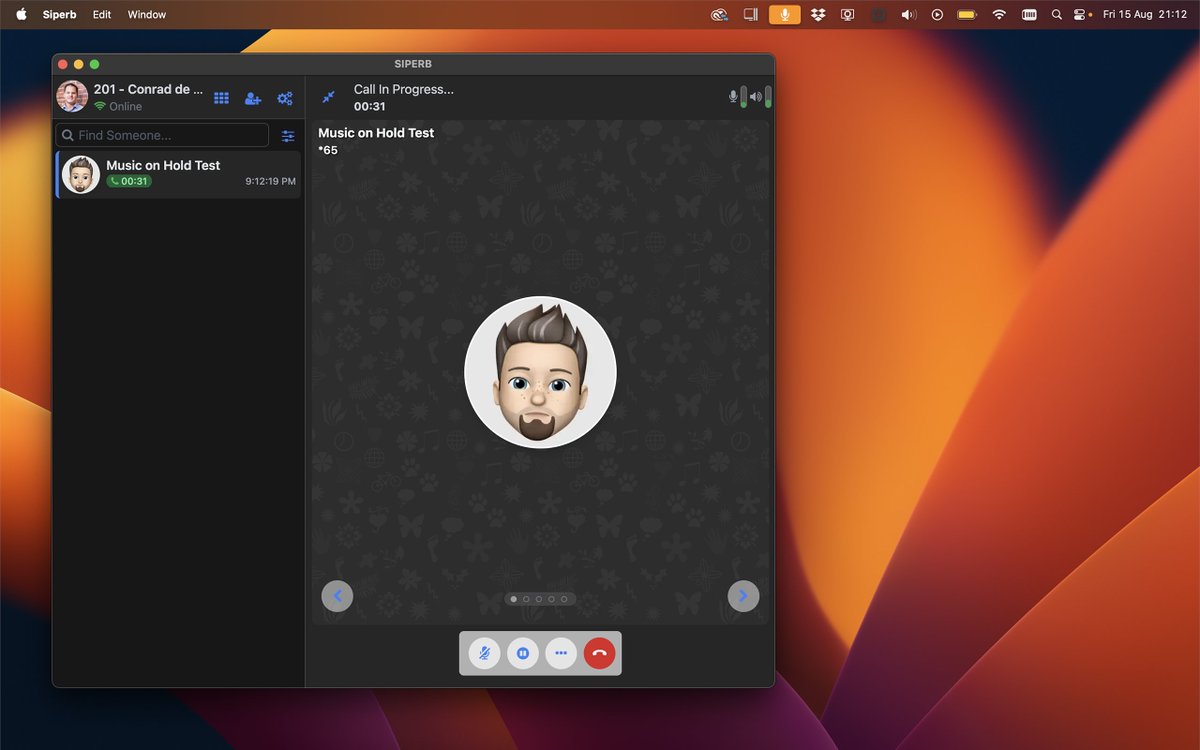
Task: Put the call on hold
Action: point(523,653)
